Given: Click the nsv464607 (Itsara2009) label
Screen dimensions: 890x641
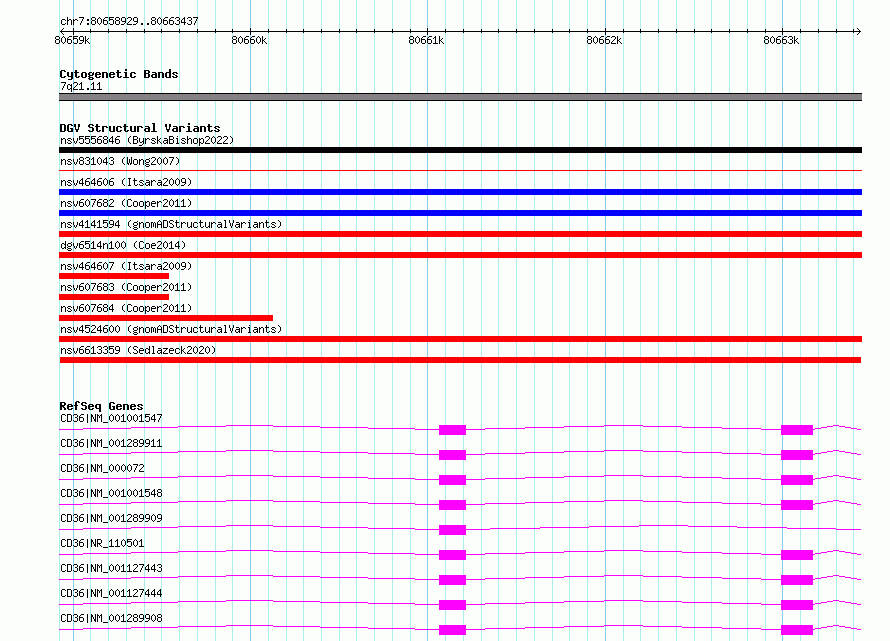Looking at the screenshot, I should click(x=126, y=266).
